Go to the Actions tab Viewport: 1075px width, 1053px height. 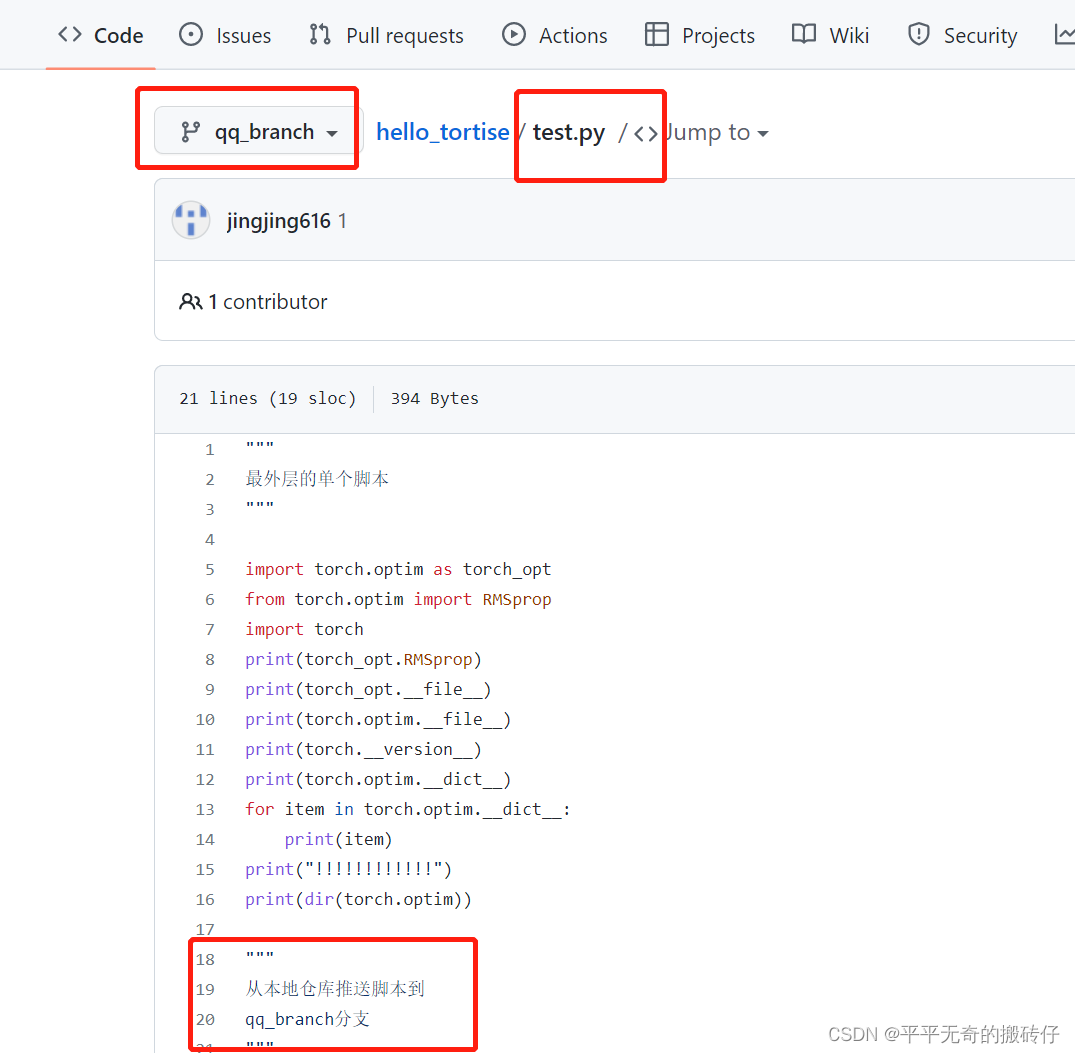[554, 35]
